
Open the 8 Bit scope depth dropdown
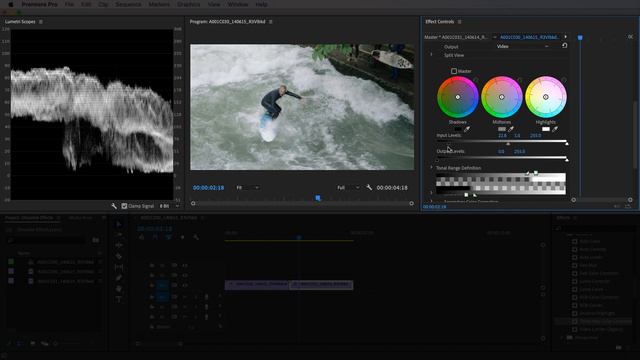point(169,206)
